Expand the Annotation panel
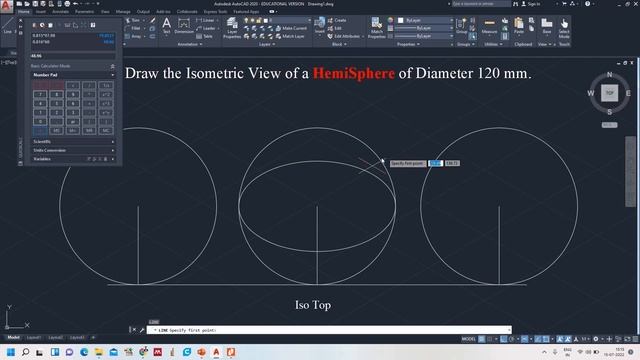The height and width of the screenshot is (360, 640). click(190, 44)
